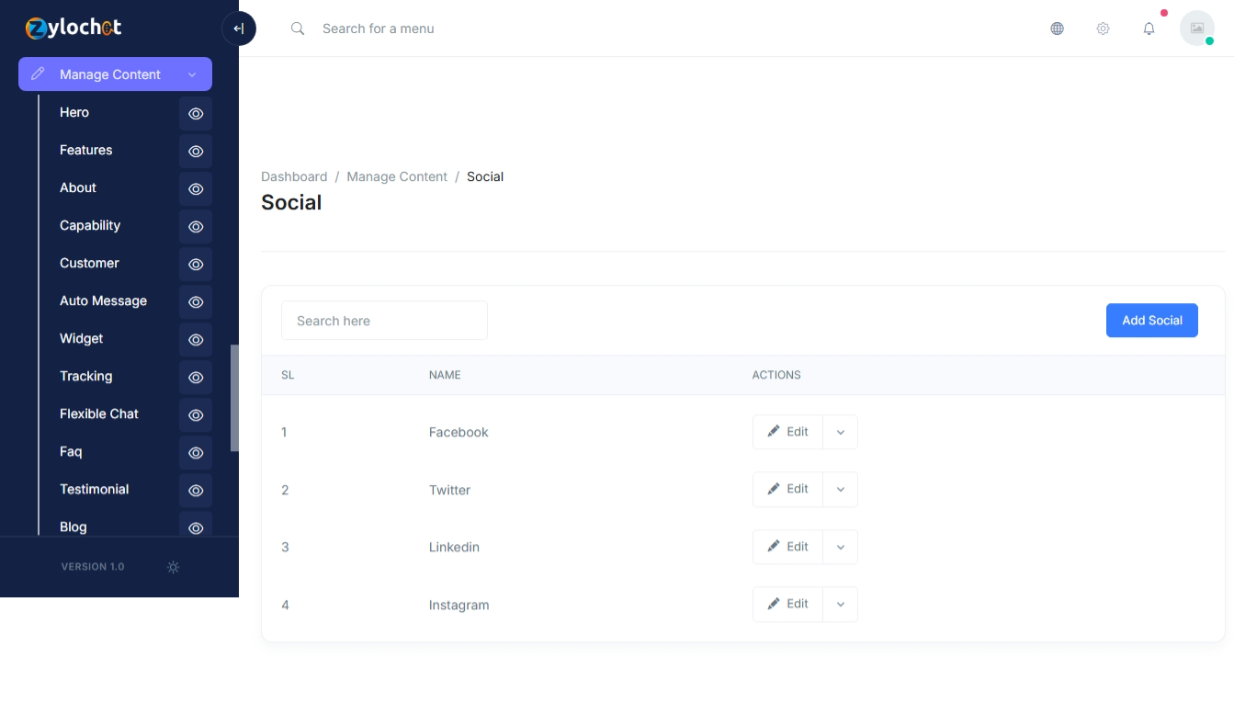This screenshot has height=719, width=1234.
Task: Open the Customer menu item
Action: click(x=89, y=263)
